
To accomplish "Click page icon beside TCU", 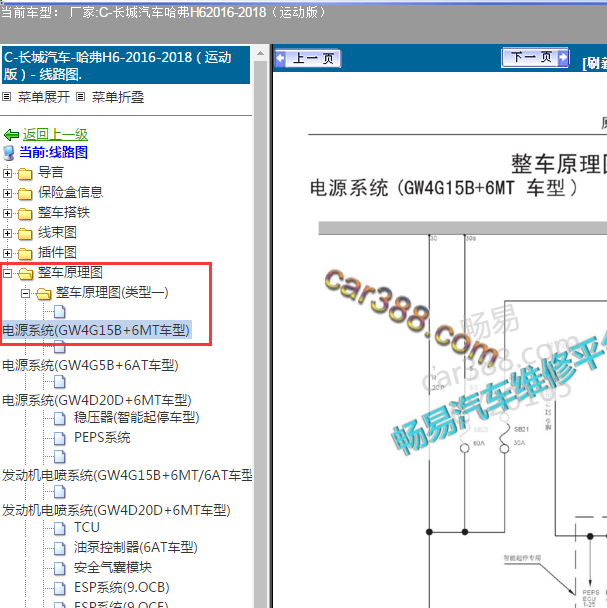I will [x=60, y=528].
